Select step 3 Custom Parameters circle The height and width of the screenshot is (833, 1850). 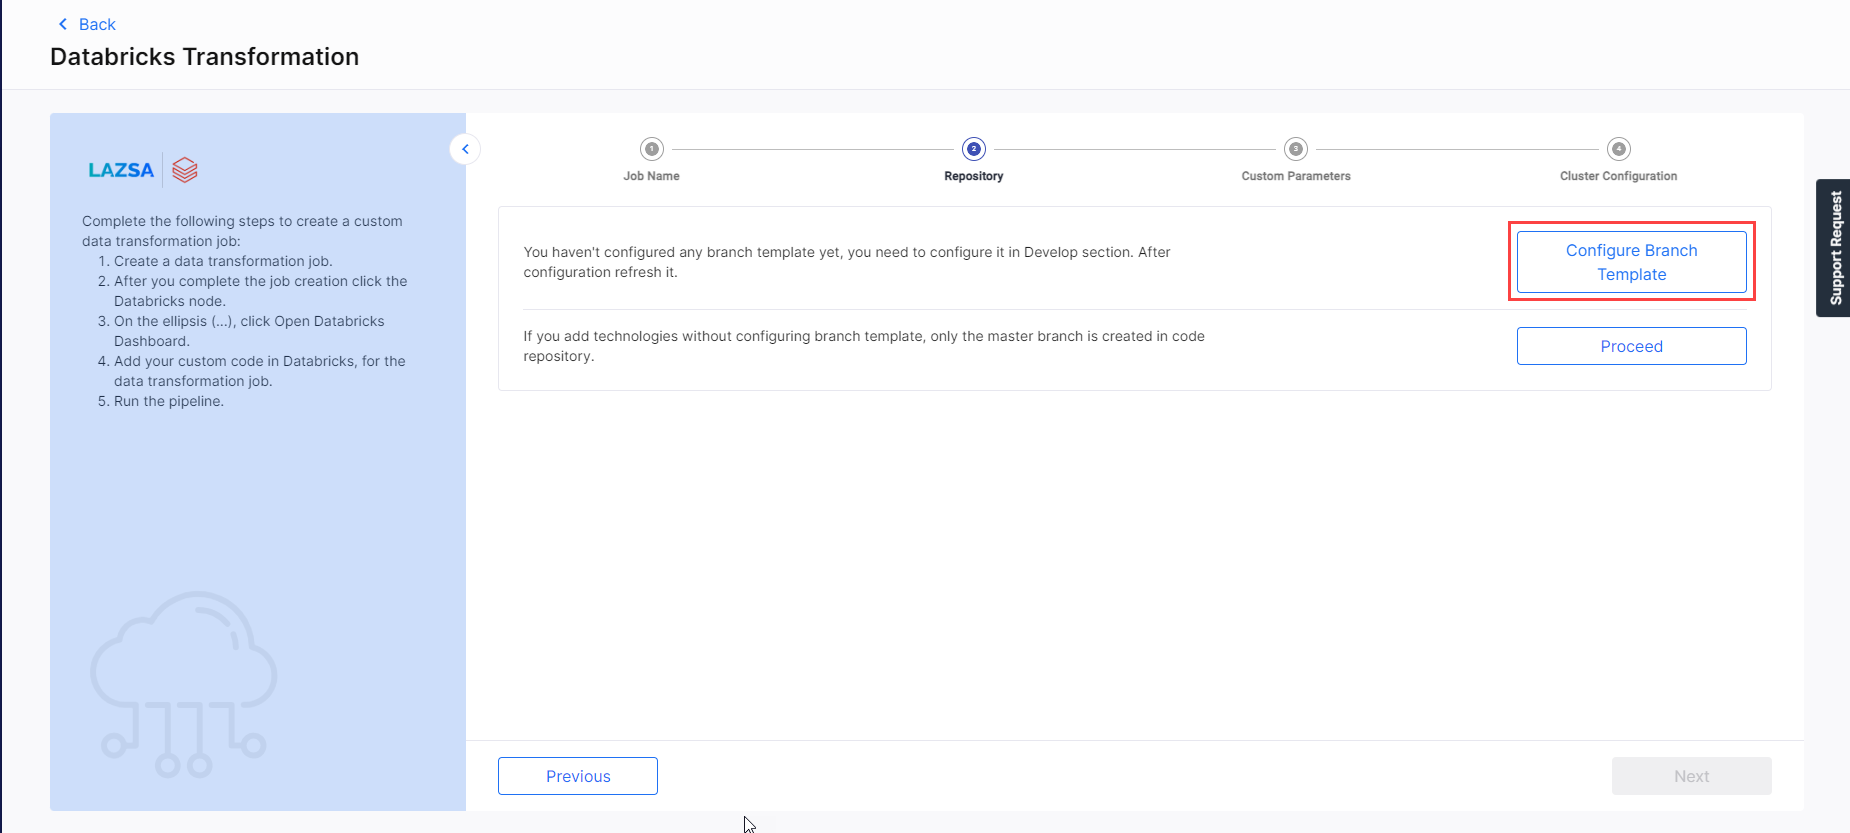point(1296,149)
